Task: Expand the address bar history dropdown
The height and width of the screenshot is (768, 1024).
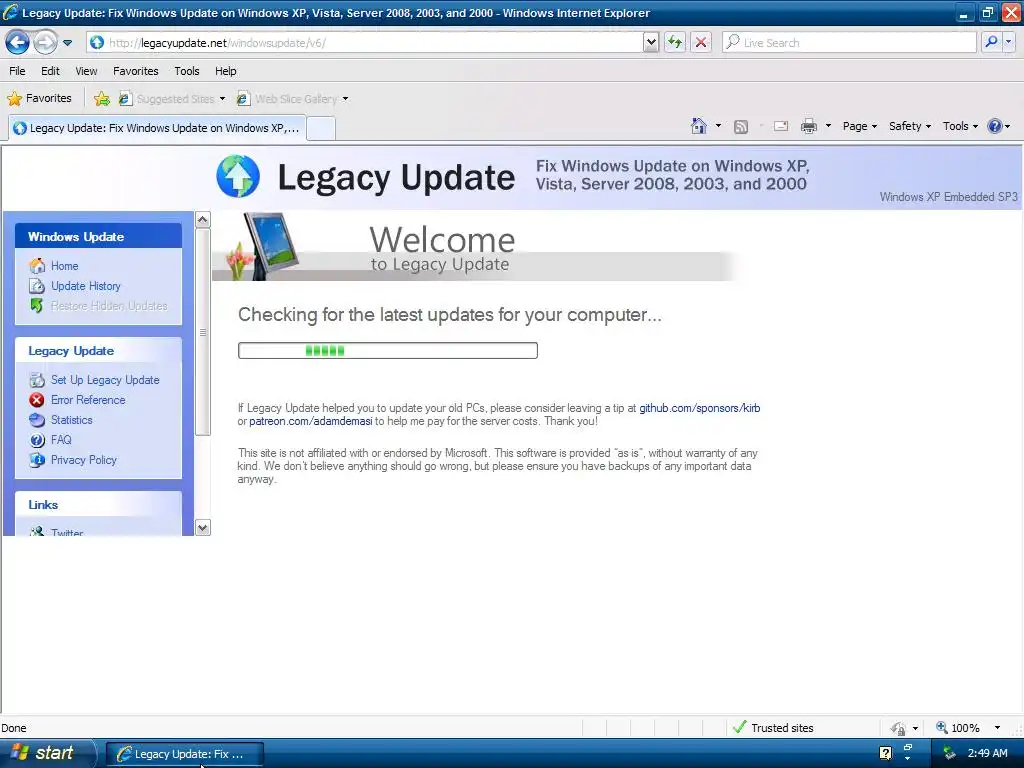Action: [650, 43]
